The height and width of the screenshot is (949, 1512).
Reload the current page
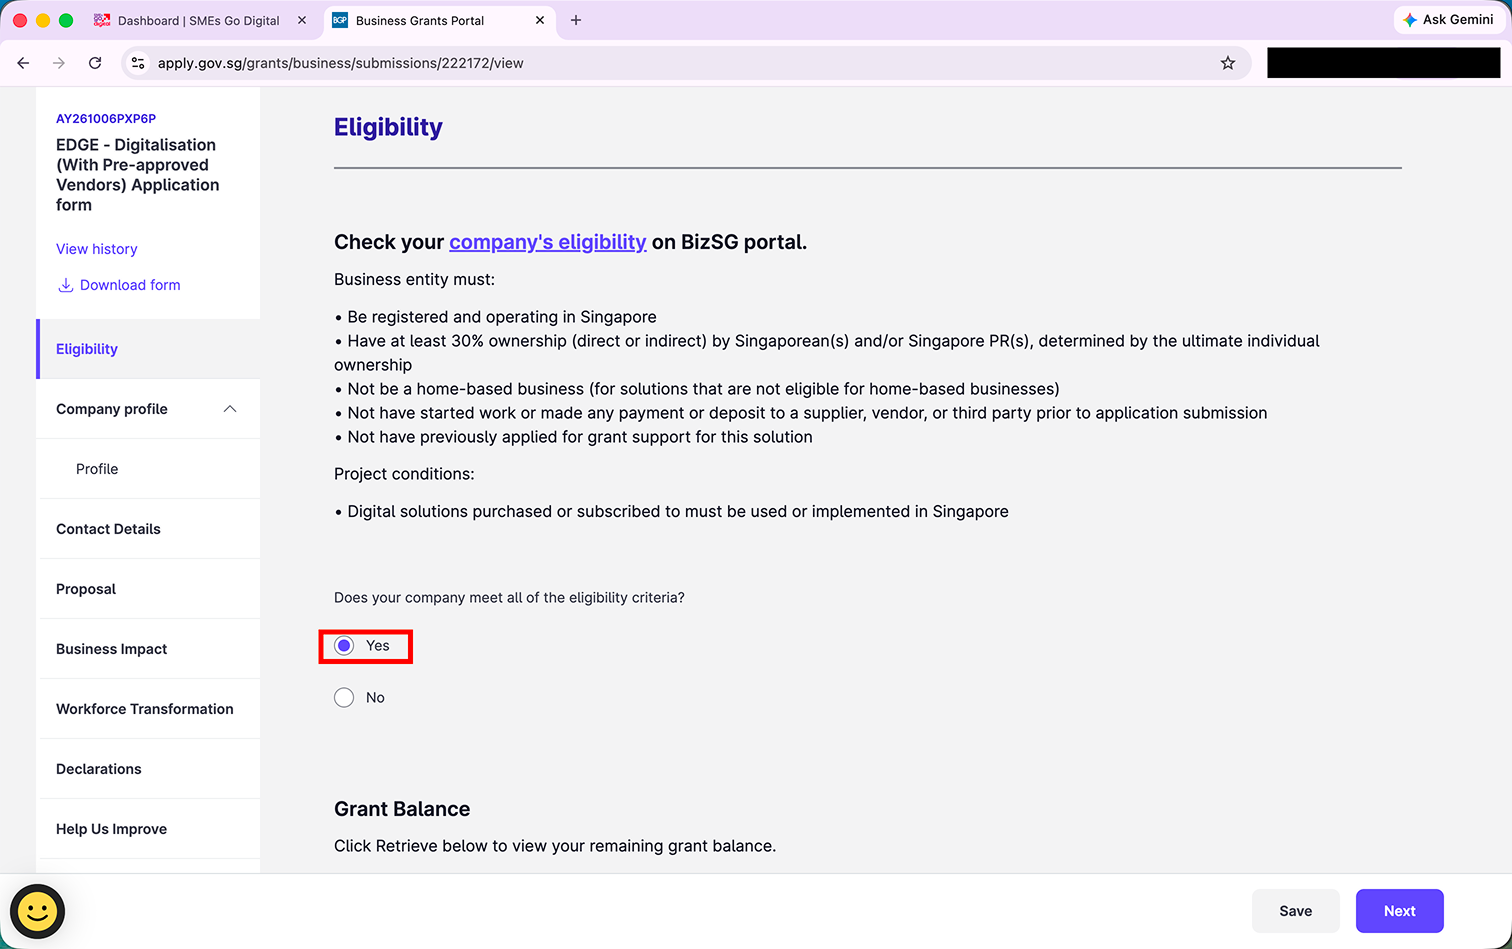pyautogui.click(x=95, y=63)
